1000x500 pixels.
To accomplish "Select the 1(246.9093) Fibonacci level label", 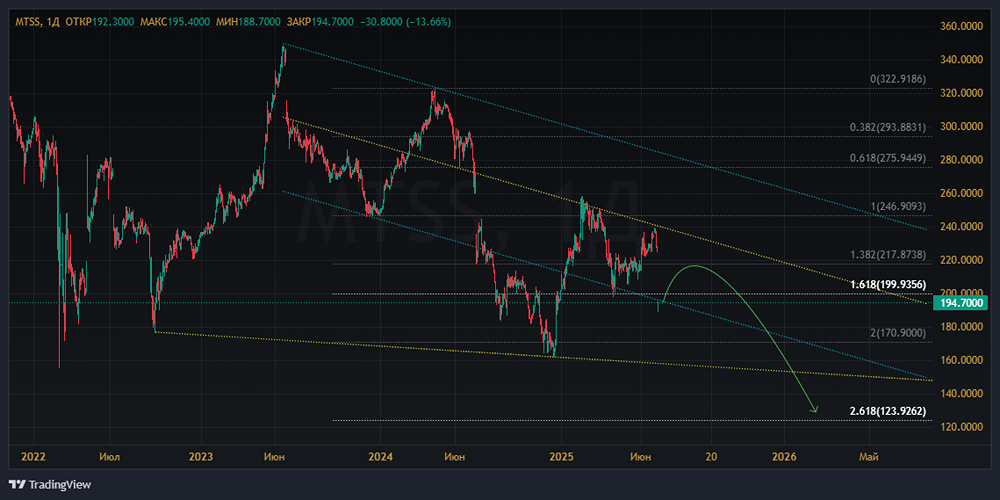I will click(x=898, y=207).
